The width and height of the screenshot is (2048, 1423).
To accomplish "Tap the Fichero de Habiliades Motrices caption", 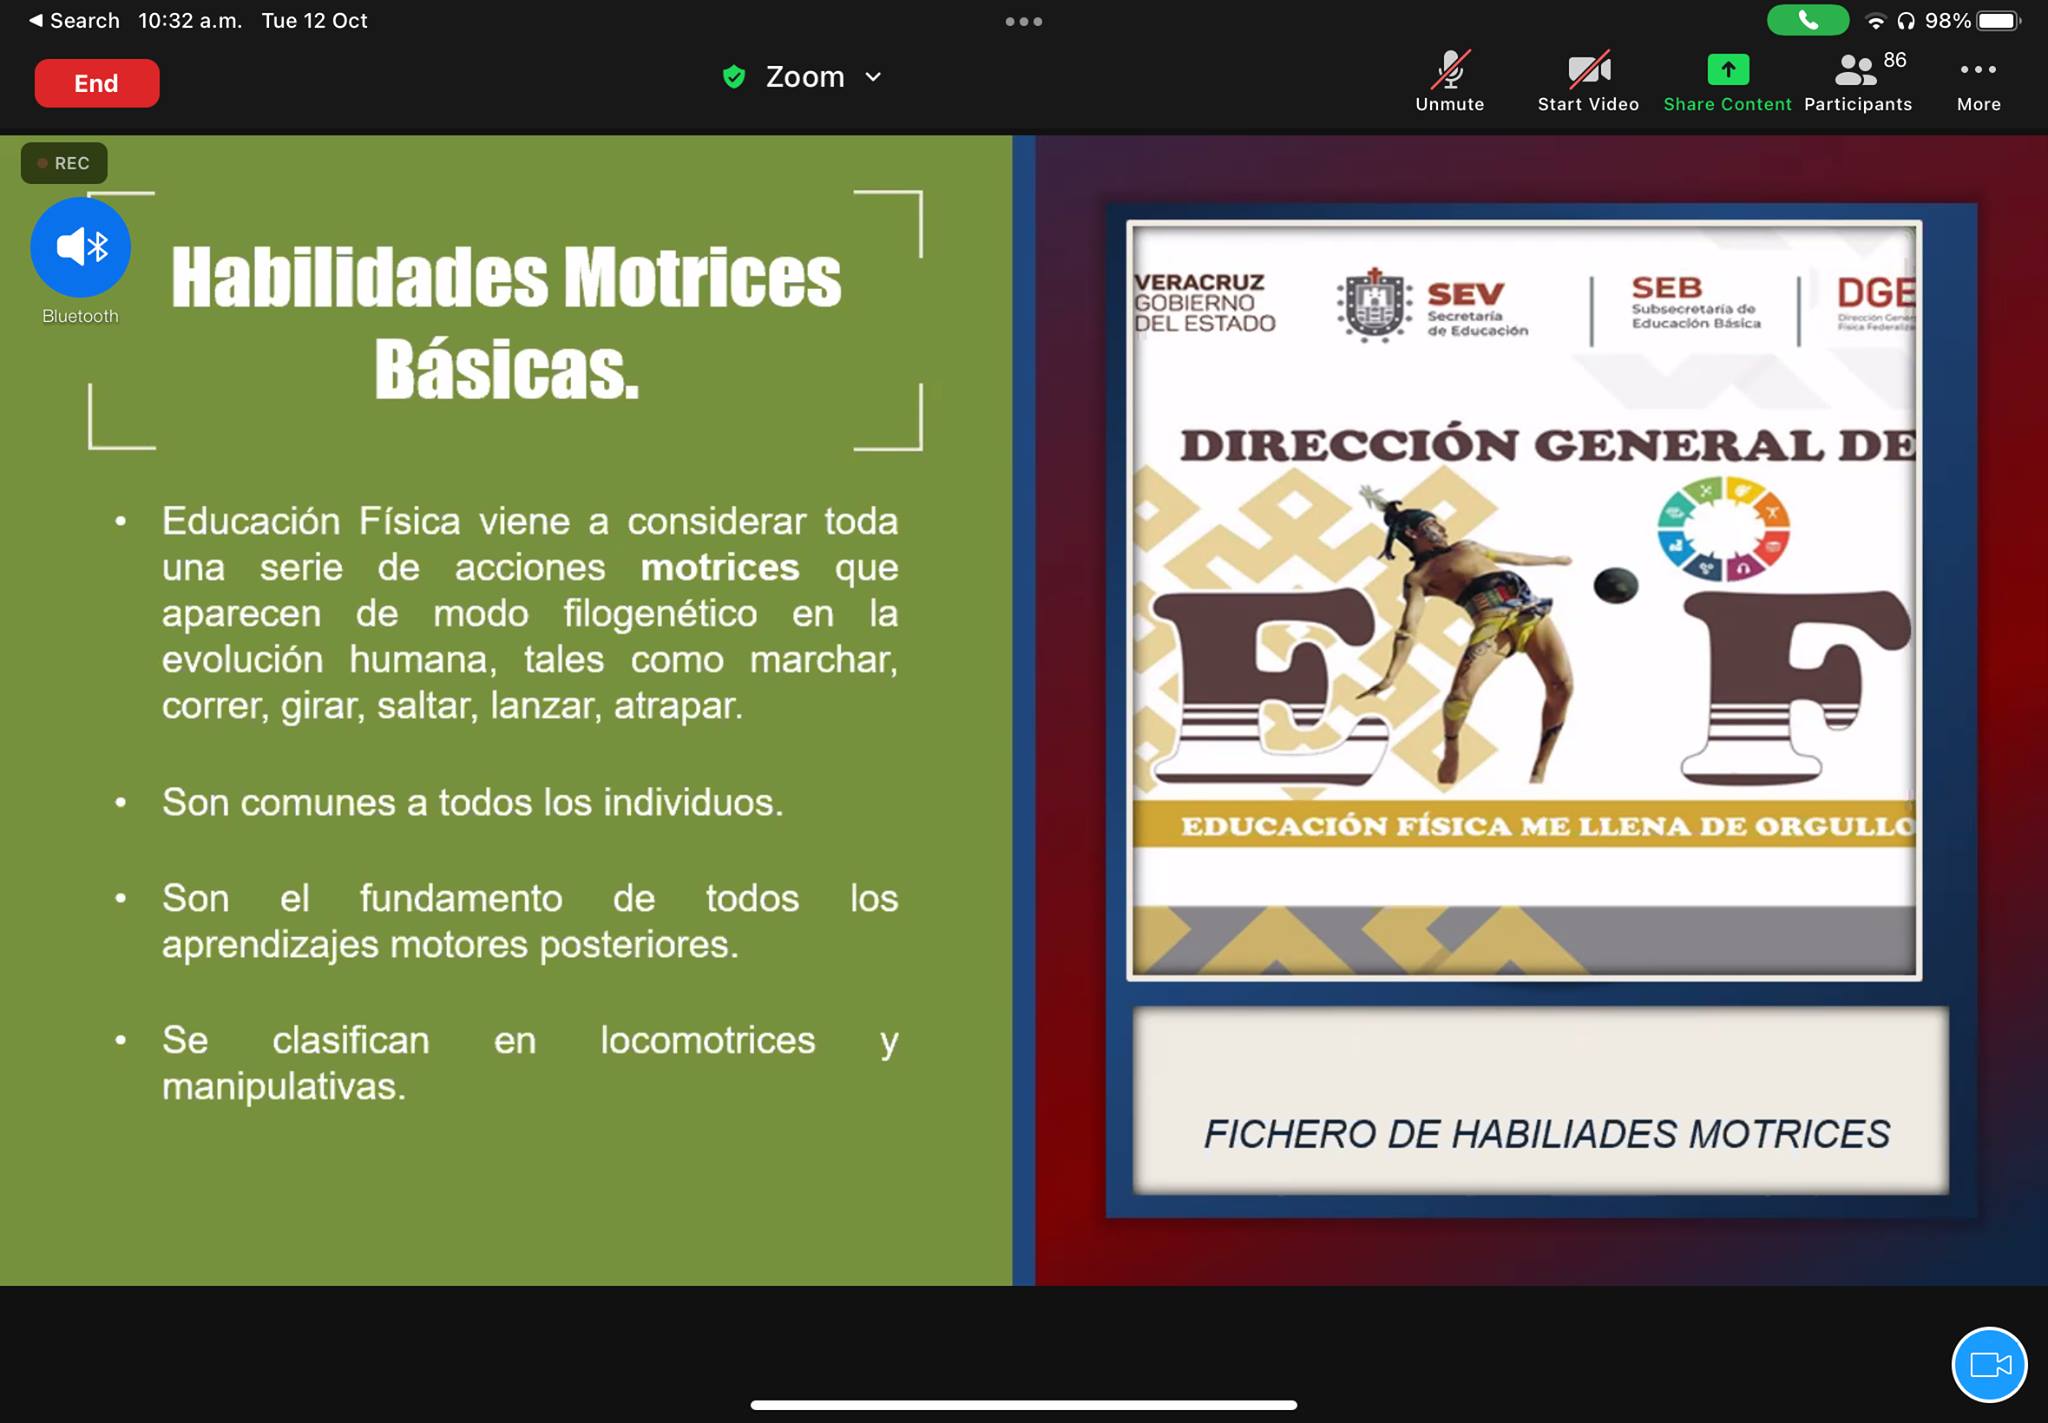I will click(1545, 1134).
